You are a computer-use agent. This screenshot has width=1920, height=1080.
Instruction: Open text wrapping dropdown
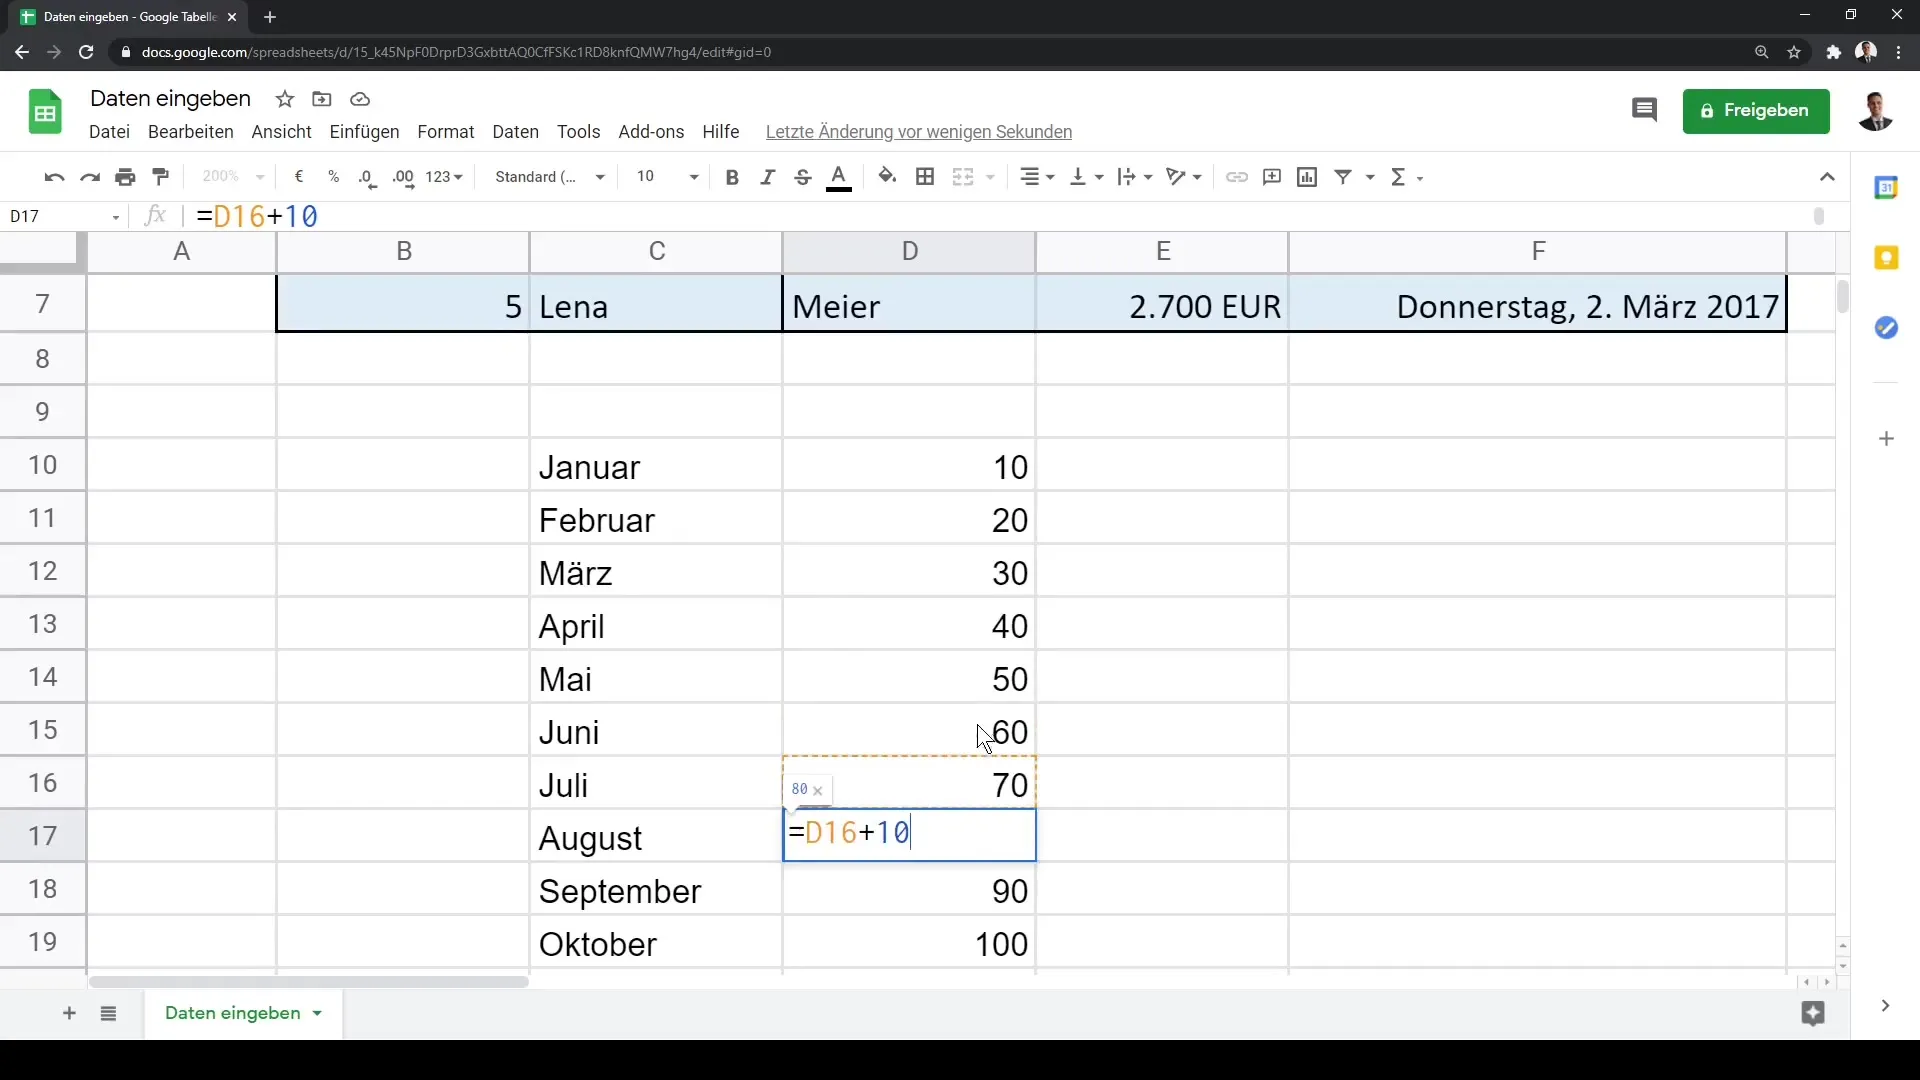pos(1135,177)
